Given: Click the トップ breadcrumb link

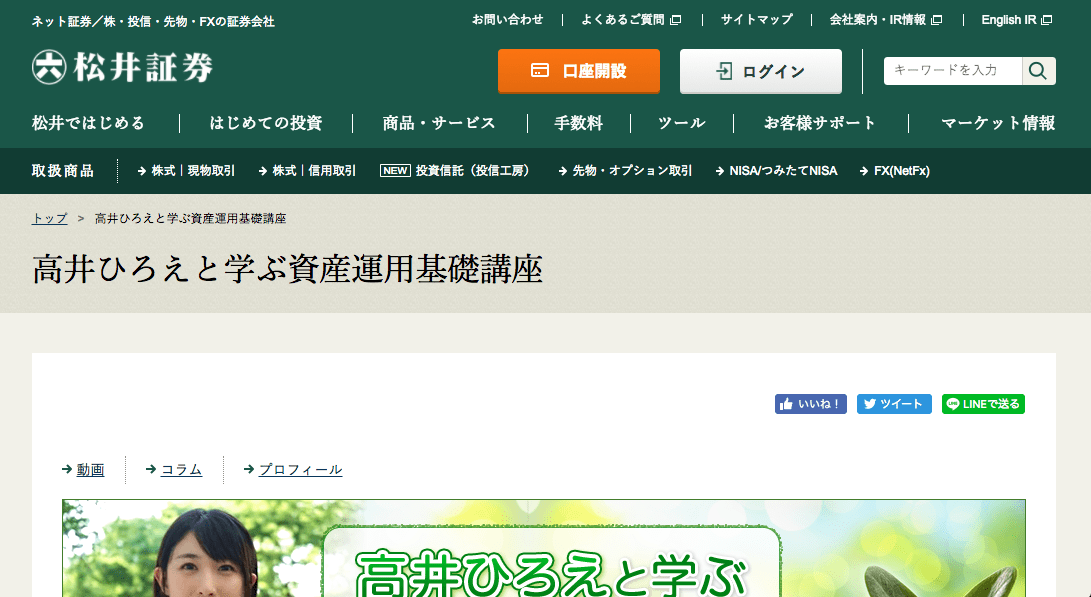Looking at the screenshot, I should 50,218.
